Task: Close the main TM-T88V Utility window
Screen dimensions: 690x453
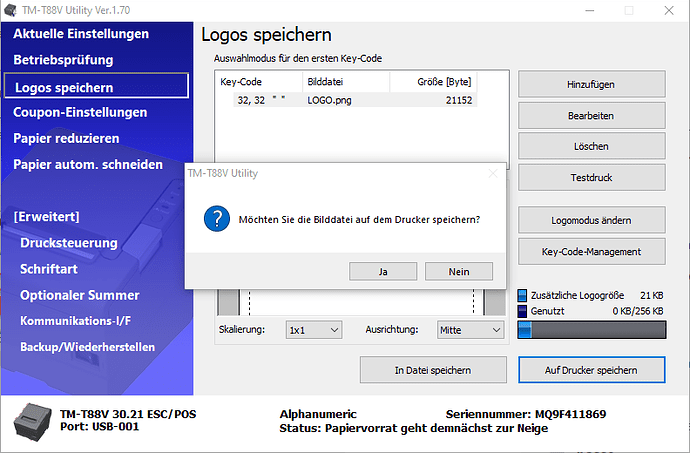Action: 669,11
